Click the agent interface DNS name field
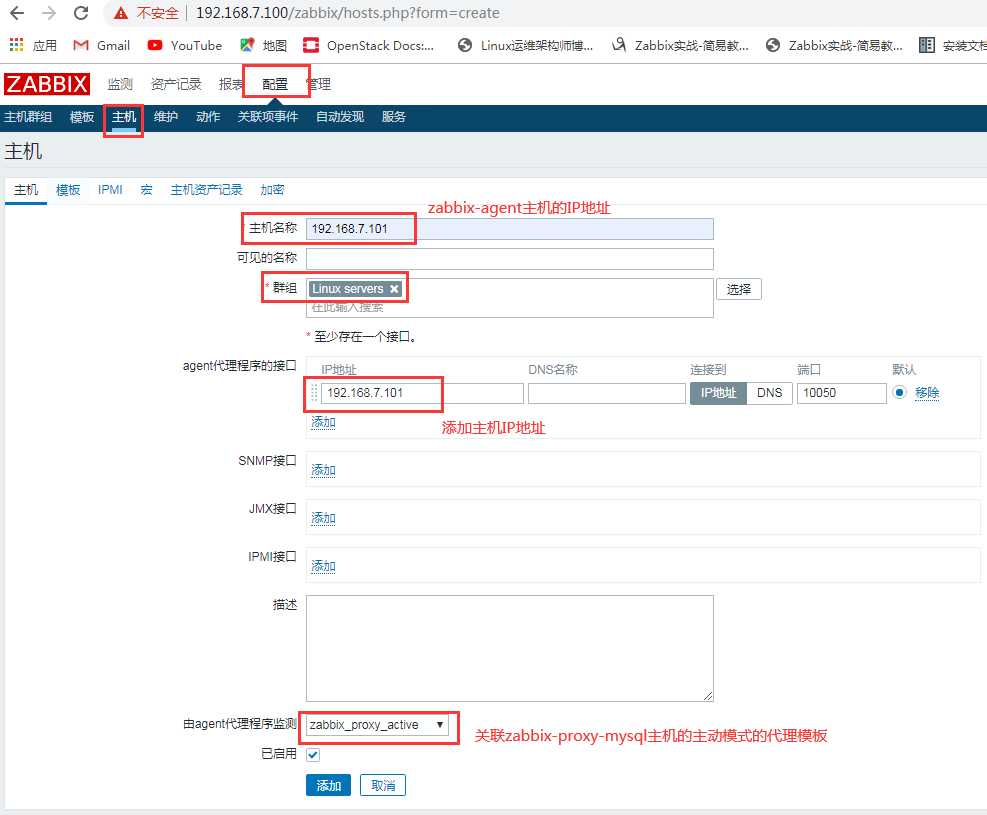 click(x=607, y=393)
